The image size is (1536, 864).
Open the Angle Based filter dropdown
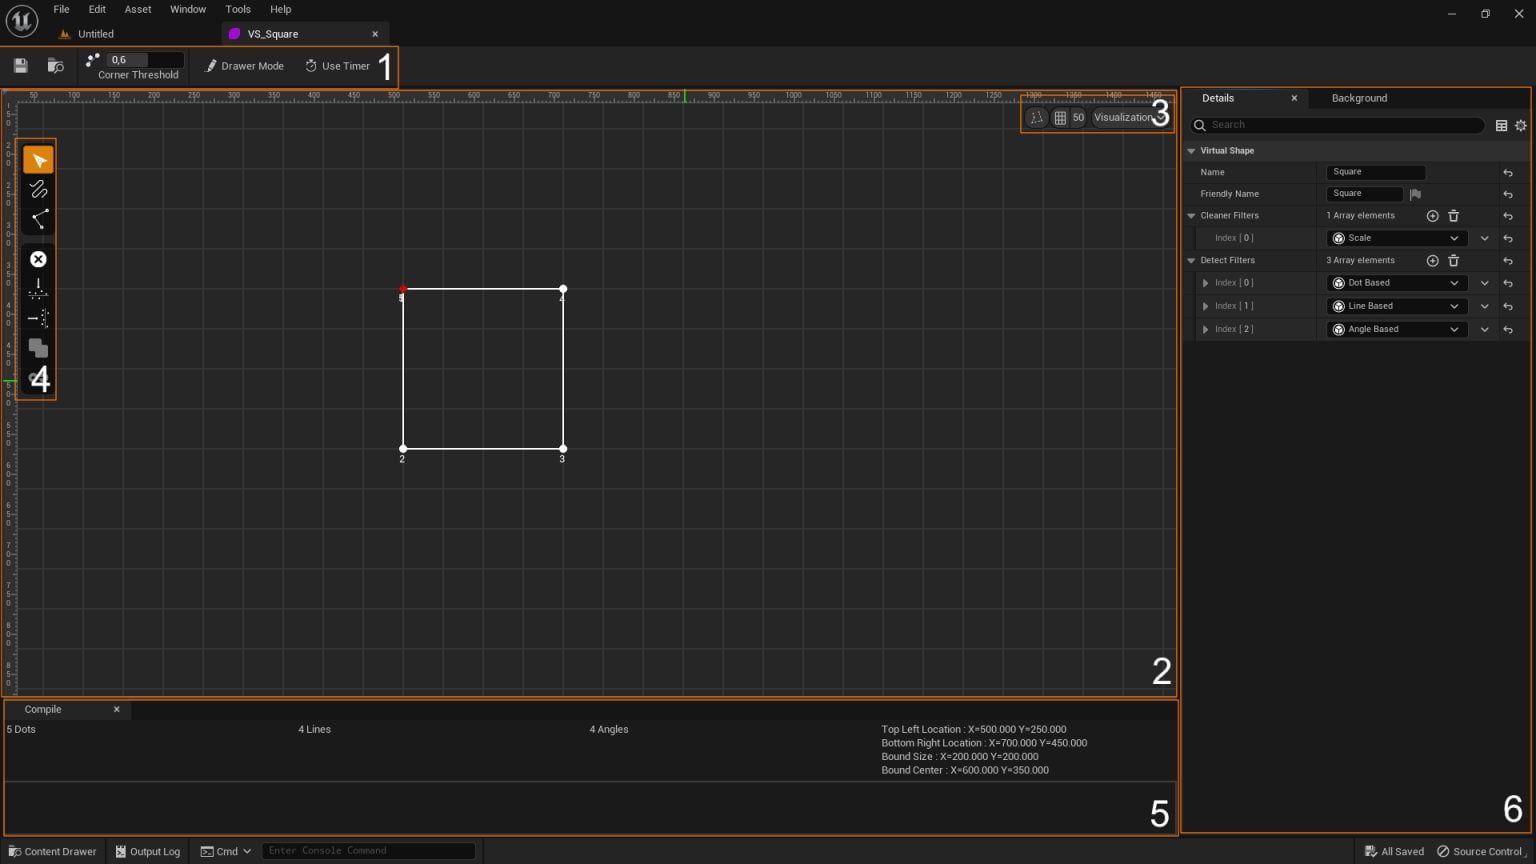tap(1397, 329)
